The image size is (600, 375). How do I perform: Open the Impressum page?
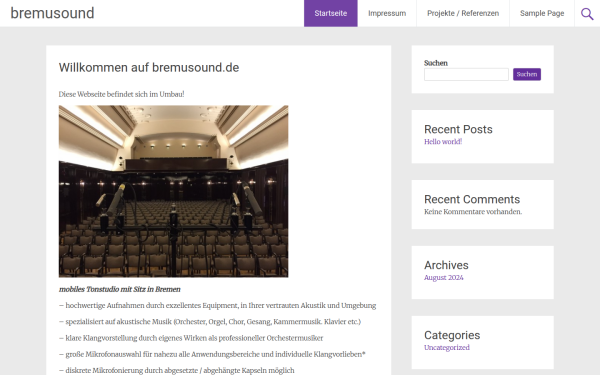[387, 13]
